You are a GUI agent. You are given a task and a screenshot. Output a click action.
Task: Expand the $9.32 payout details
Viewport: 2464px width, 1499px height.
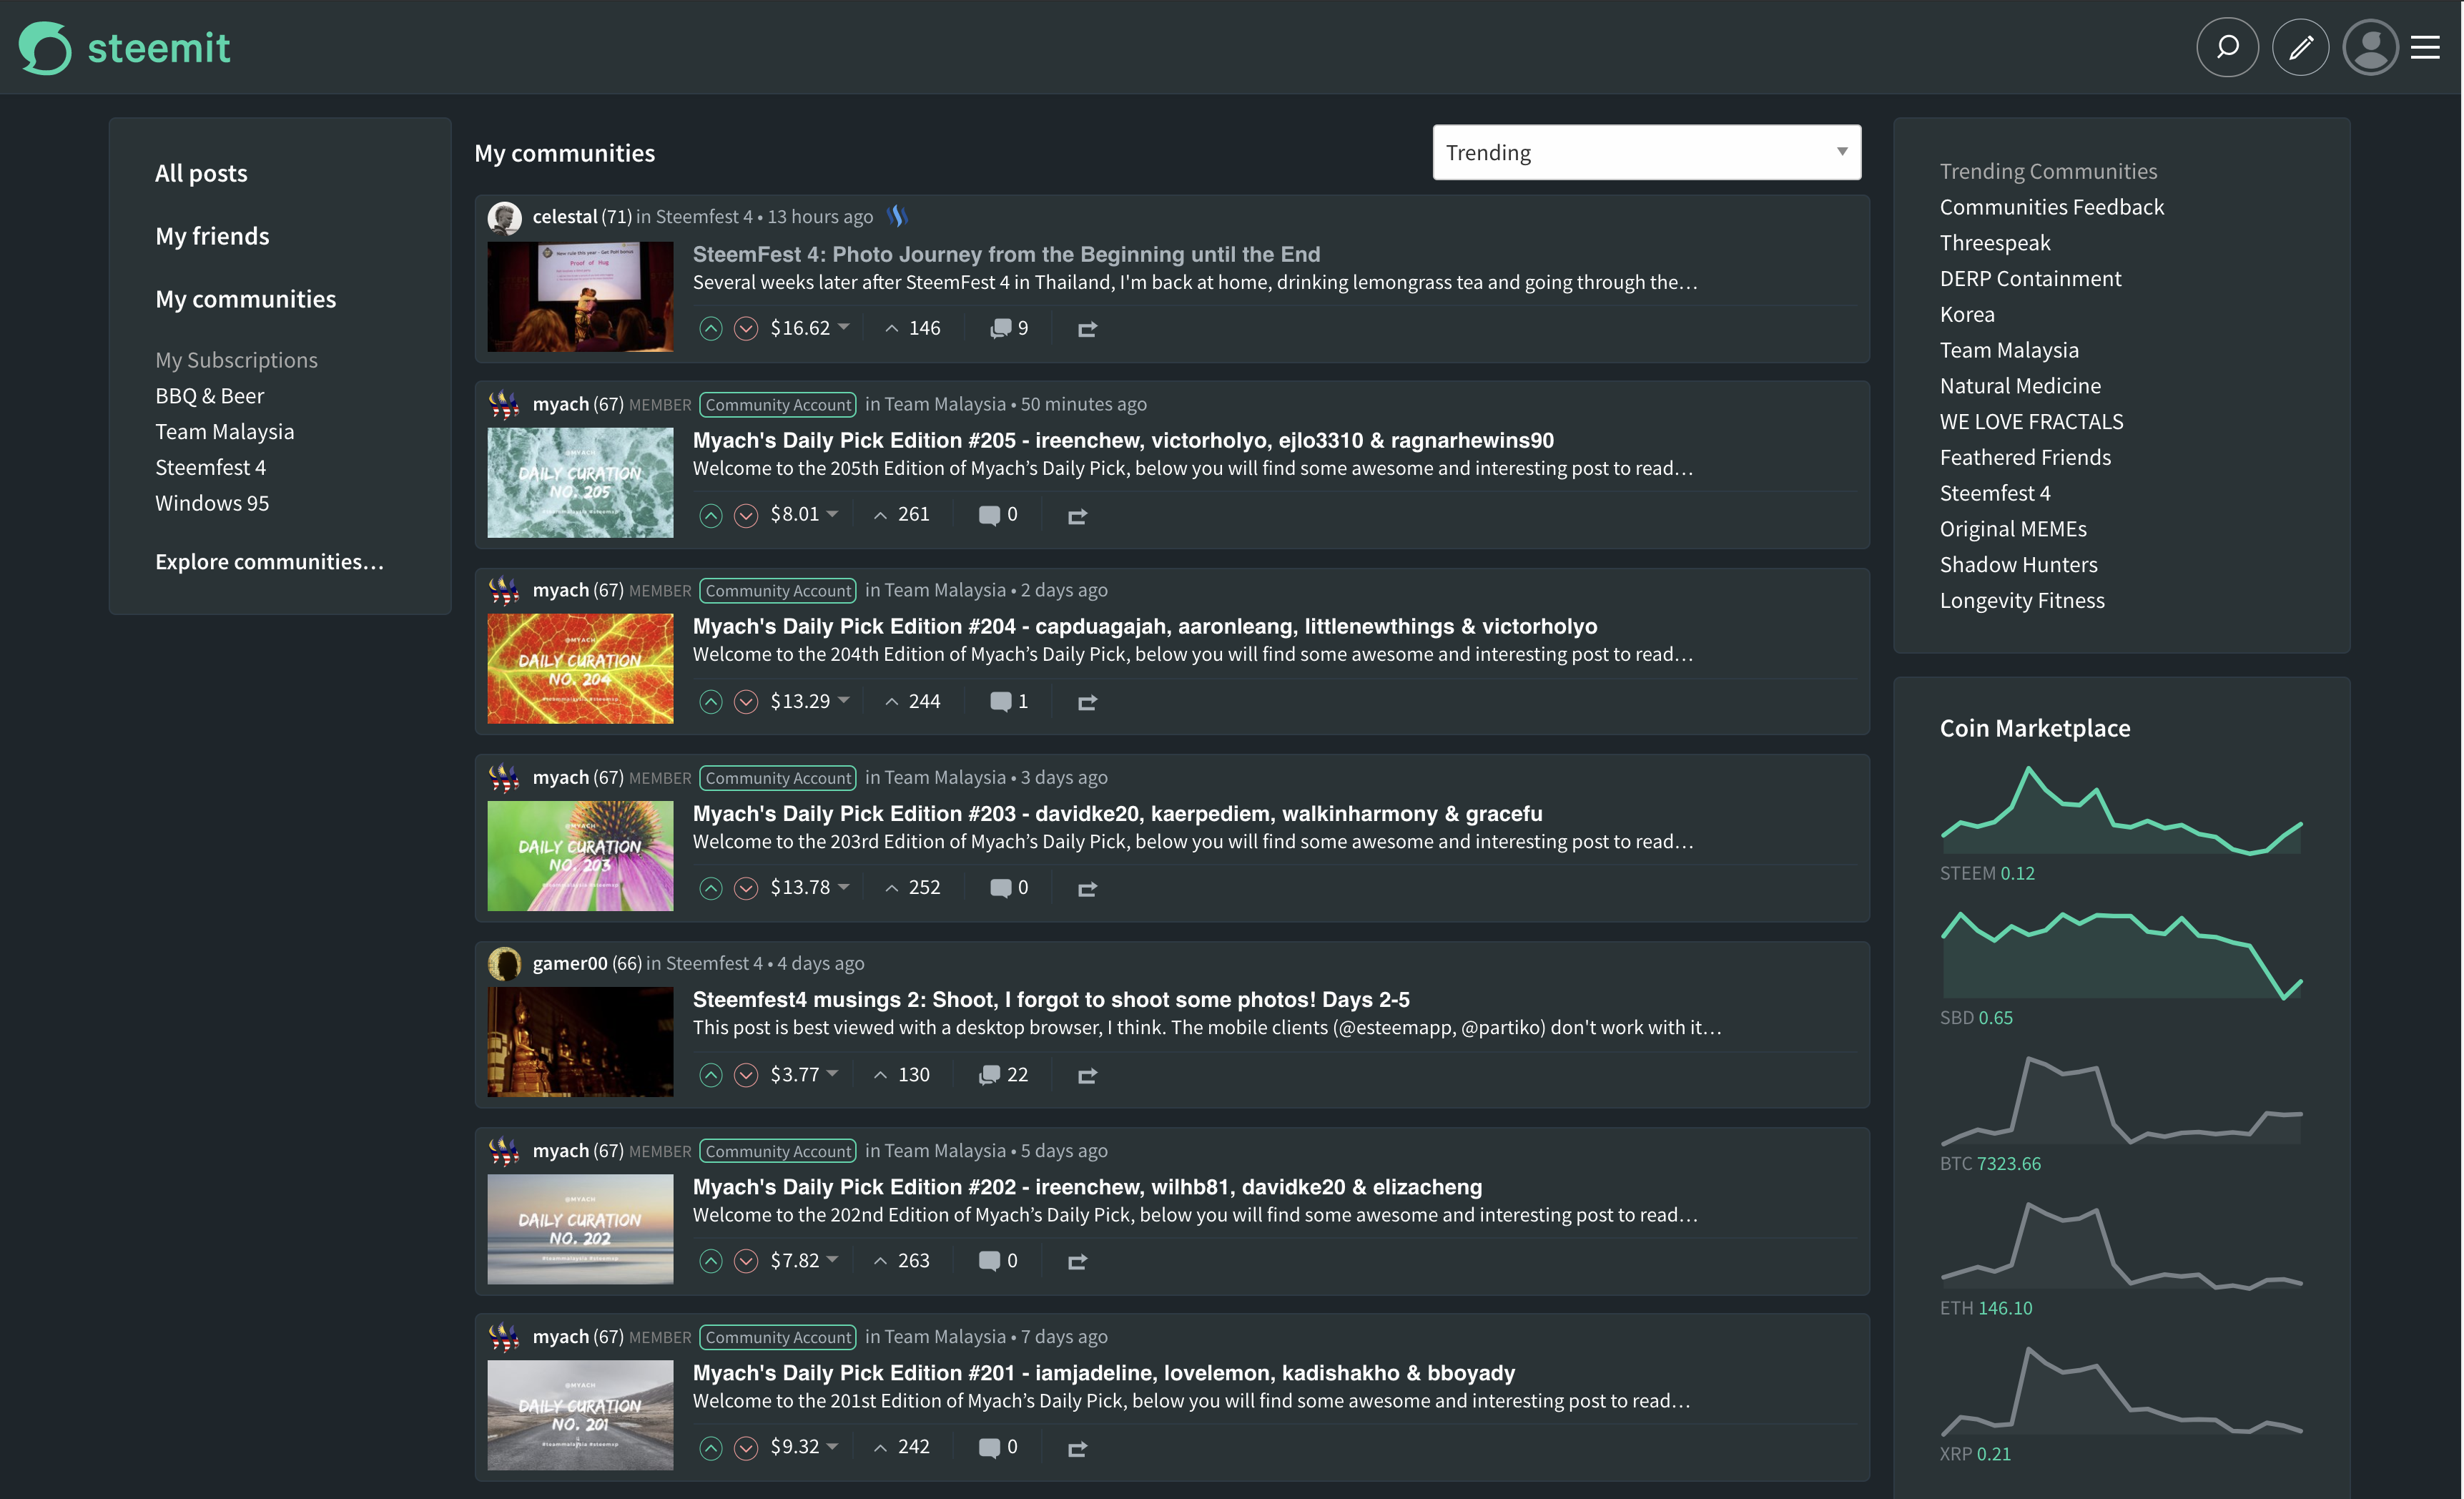click(804, 1446)
